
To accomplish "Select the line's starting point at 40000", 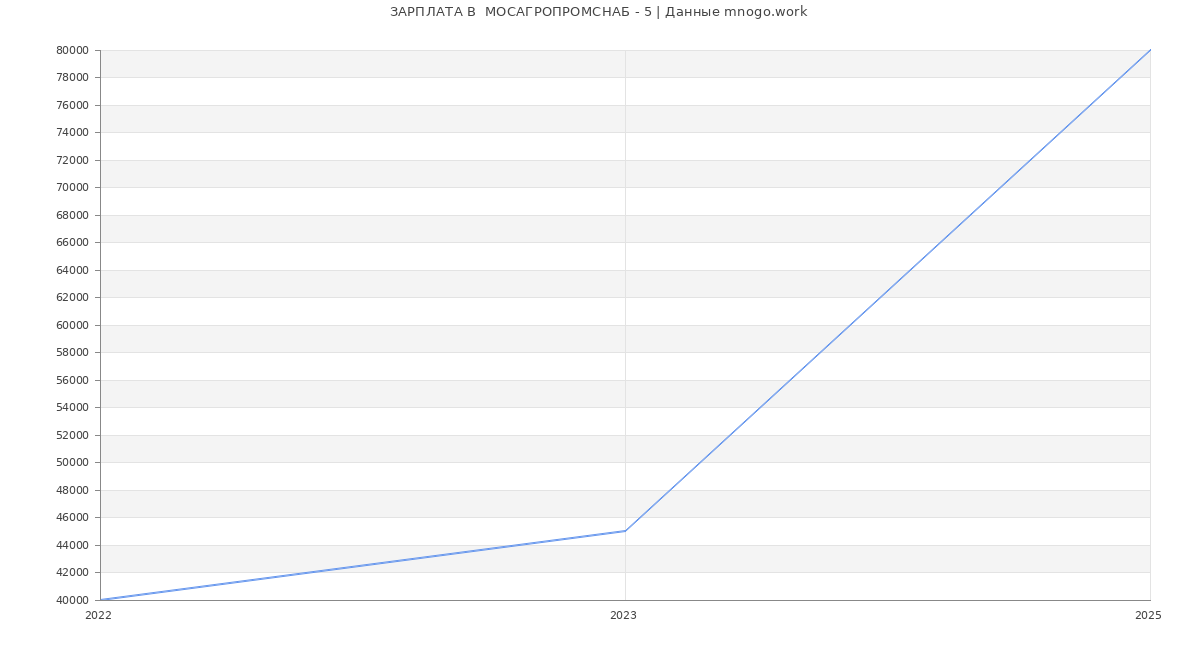I will click(101, 600).
